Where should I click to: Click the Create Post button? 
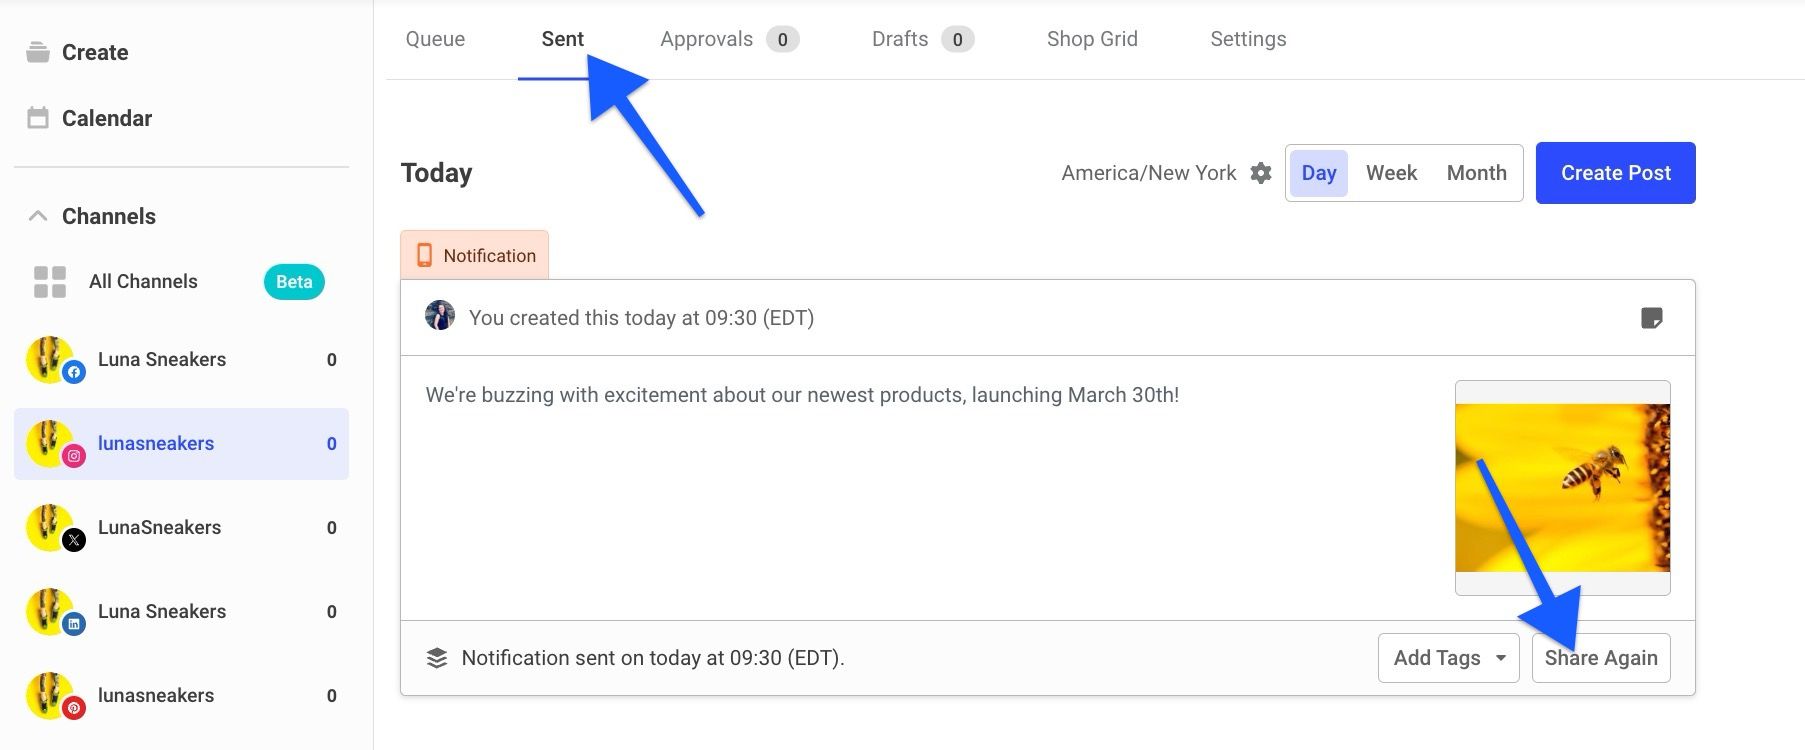1614,172
